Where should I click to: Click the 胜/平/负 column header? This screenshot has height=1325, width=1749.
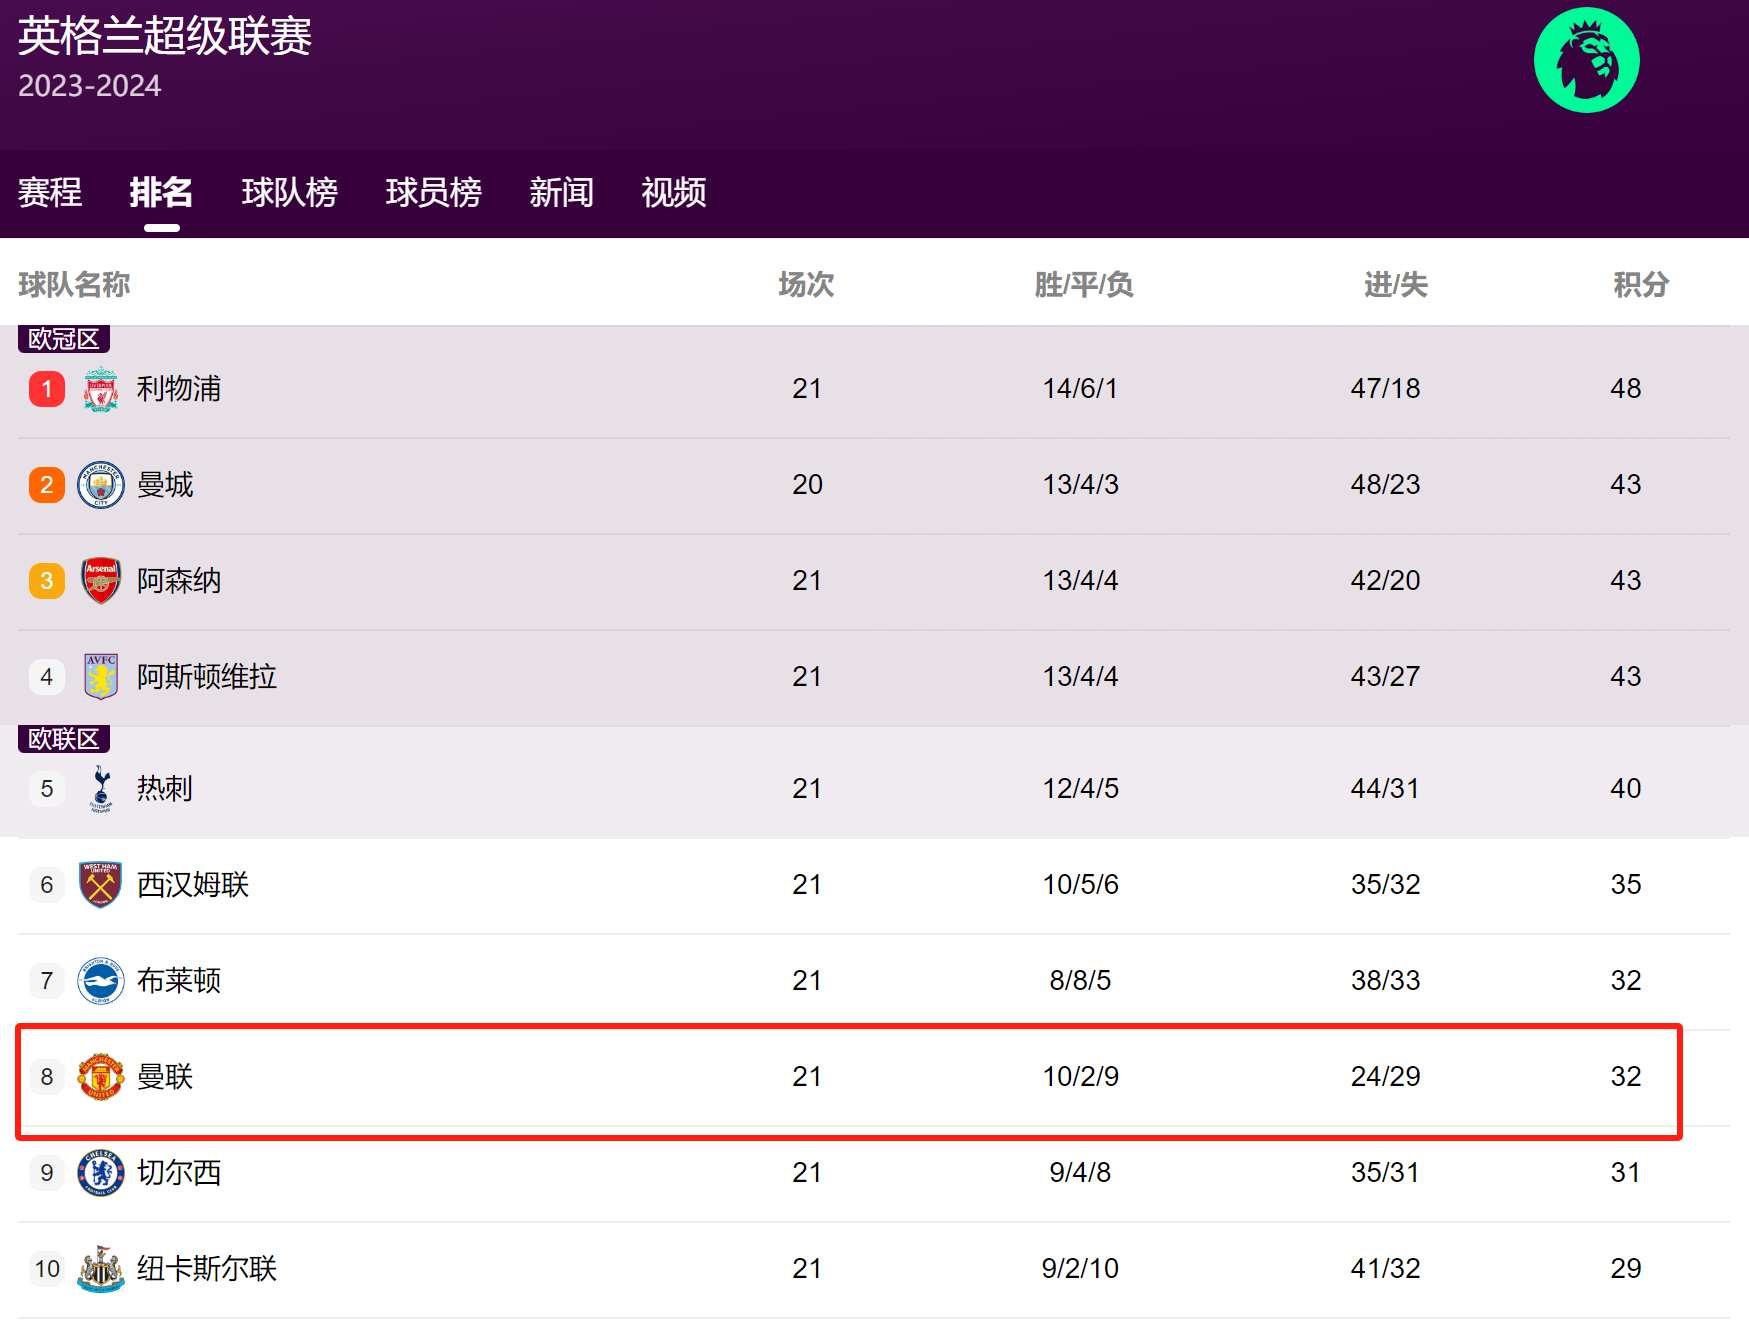pos(1084,285)
